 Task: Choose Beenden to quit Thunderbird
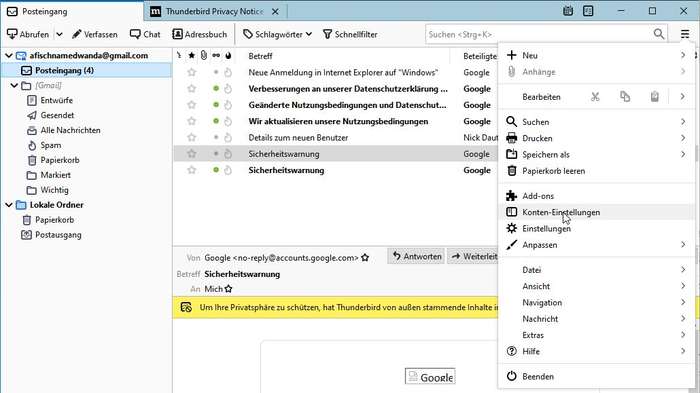[x=596, y=376]
